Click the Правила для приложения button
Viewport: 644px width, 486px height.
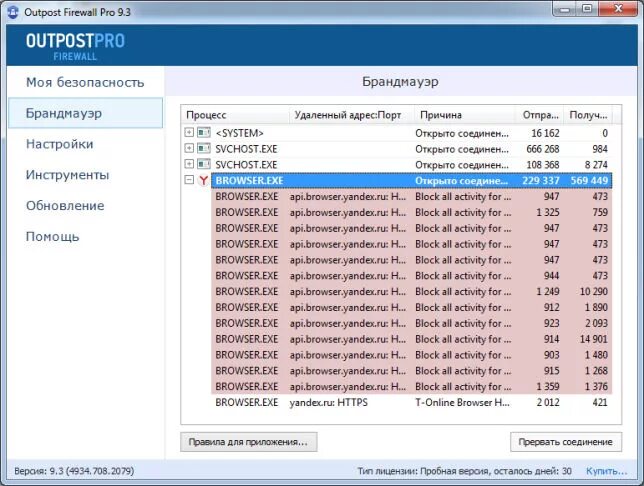pos(248,442)
